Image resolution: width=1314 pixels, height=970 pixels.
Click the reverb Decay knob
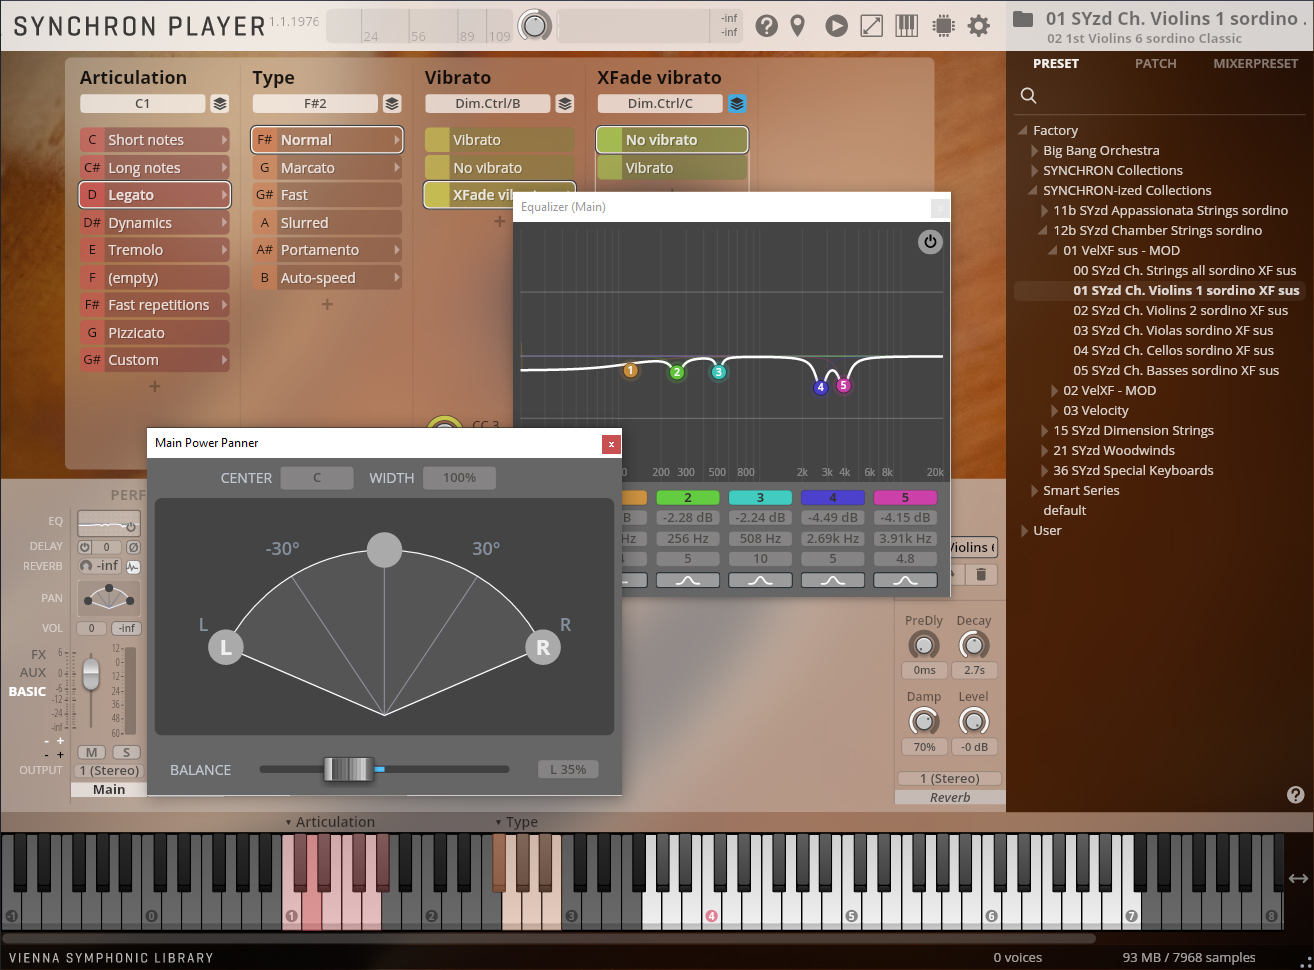974,645
